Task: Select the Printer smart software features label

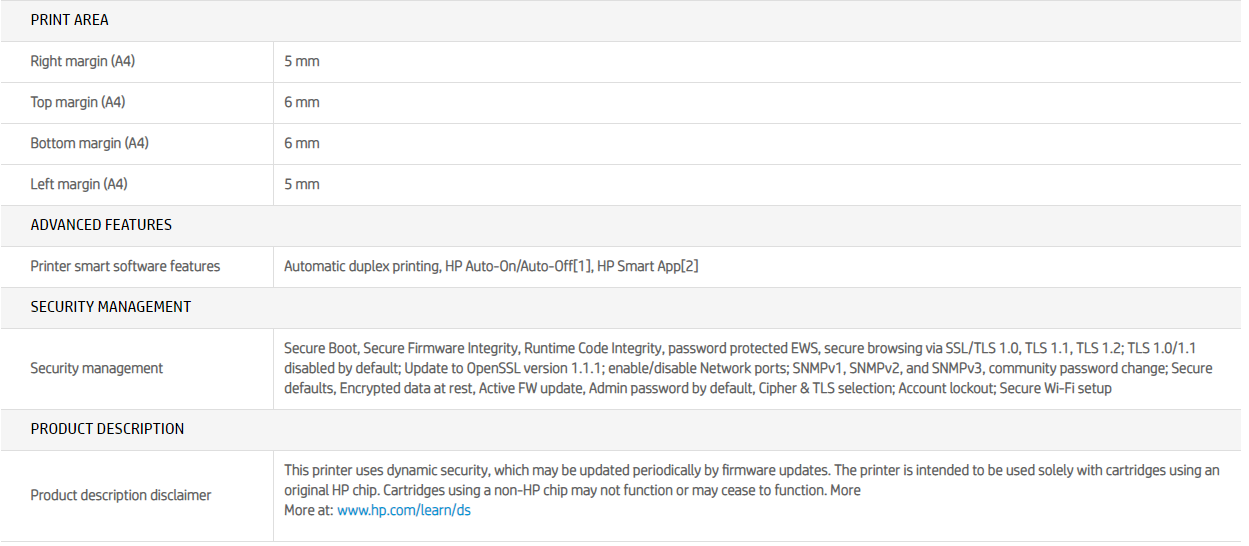Action: click(125, 266)
